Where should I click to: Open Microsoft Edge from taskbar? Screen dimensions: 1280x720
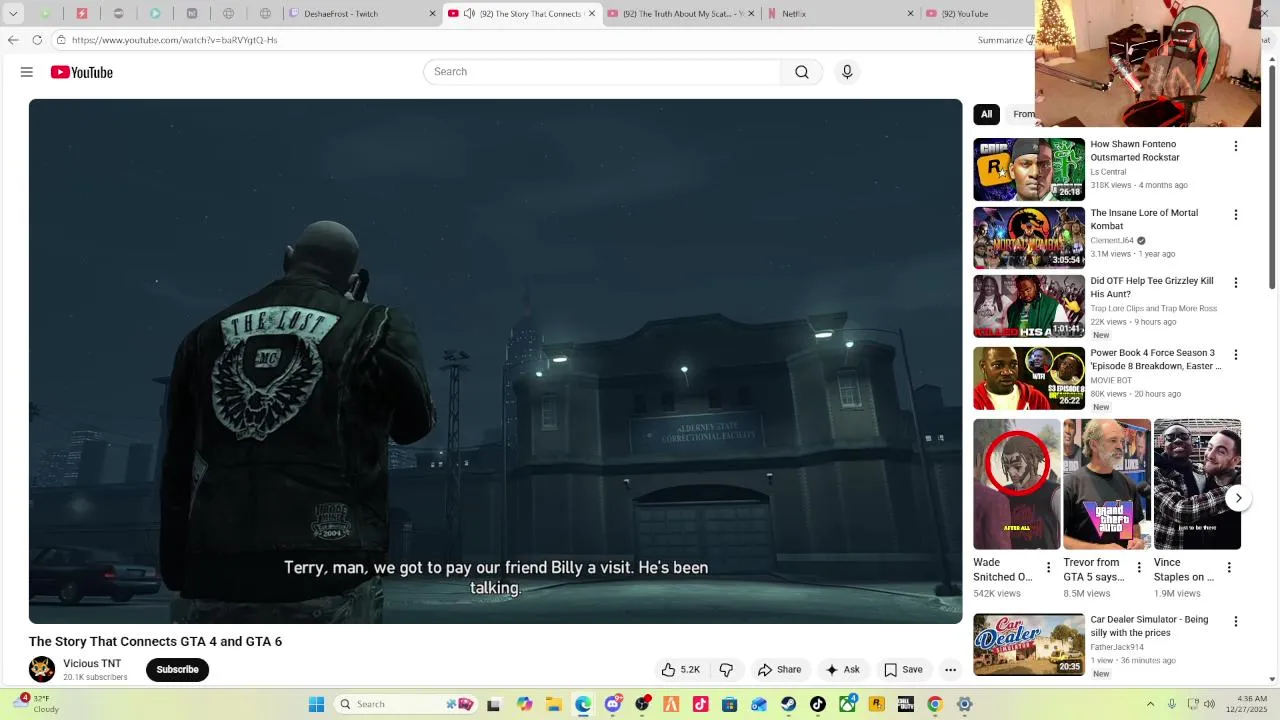click(583, 704)
